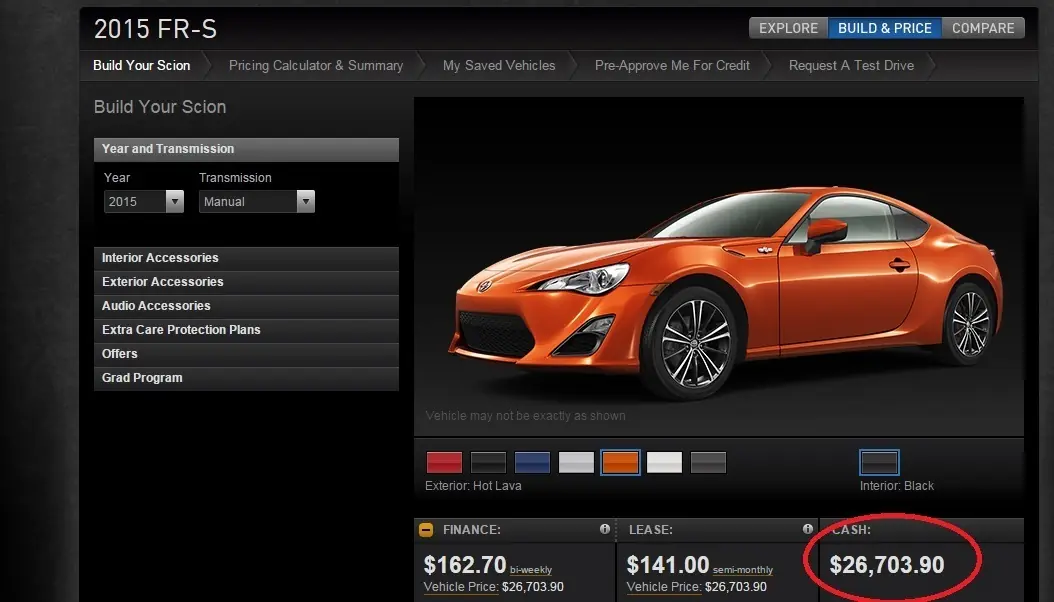The width and height of the screenshot is (1054, 602).
Task: Go to Build Your Scion step
Action: 142,65
